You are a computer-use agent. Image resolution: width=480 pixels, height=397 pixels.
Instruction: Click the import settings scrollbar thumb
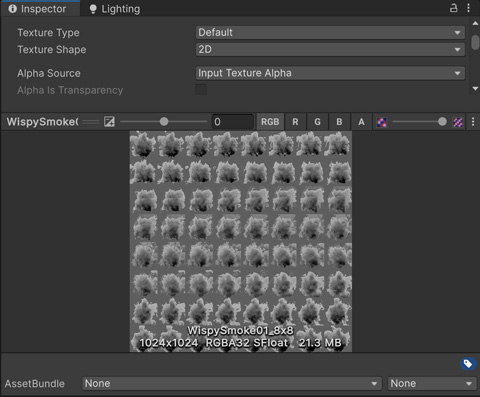point(475,42)
